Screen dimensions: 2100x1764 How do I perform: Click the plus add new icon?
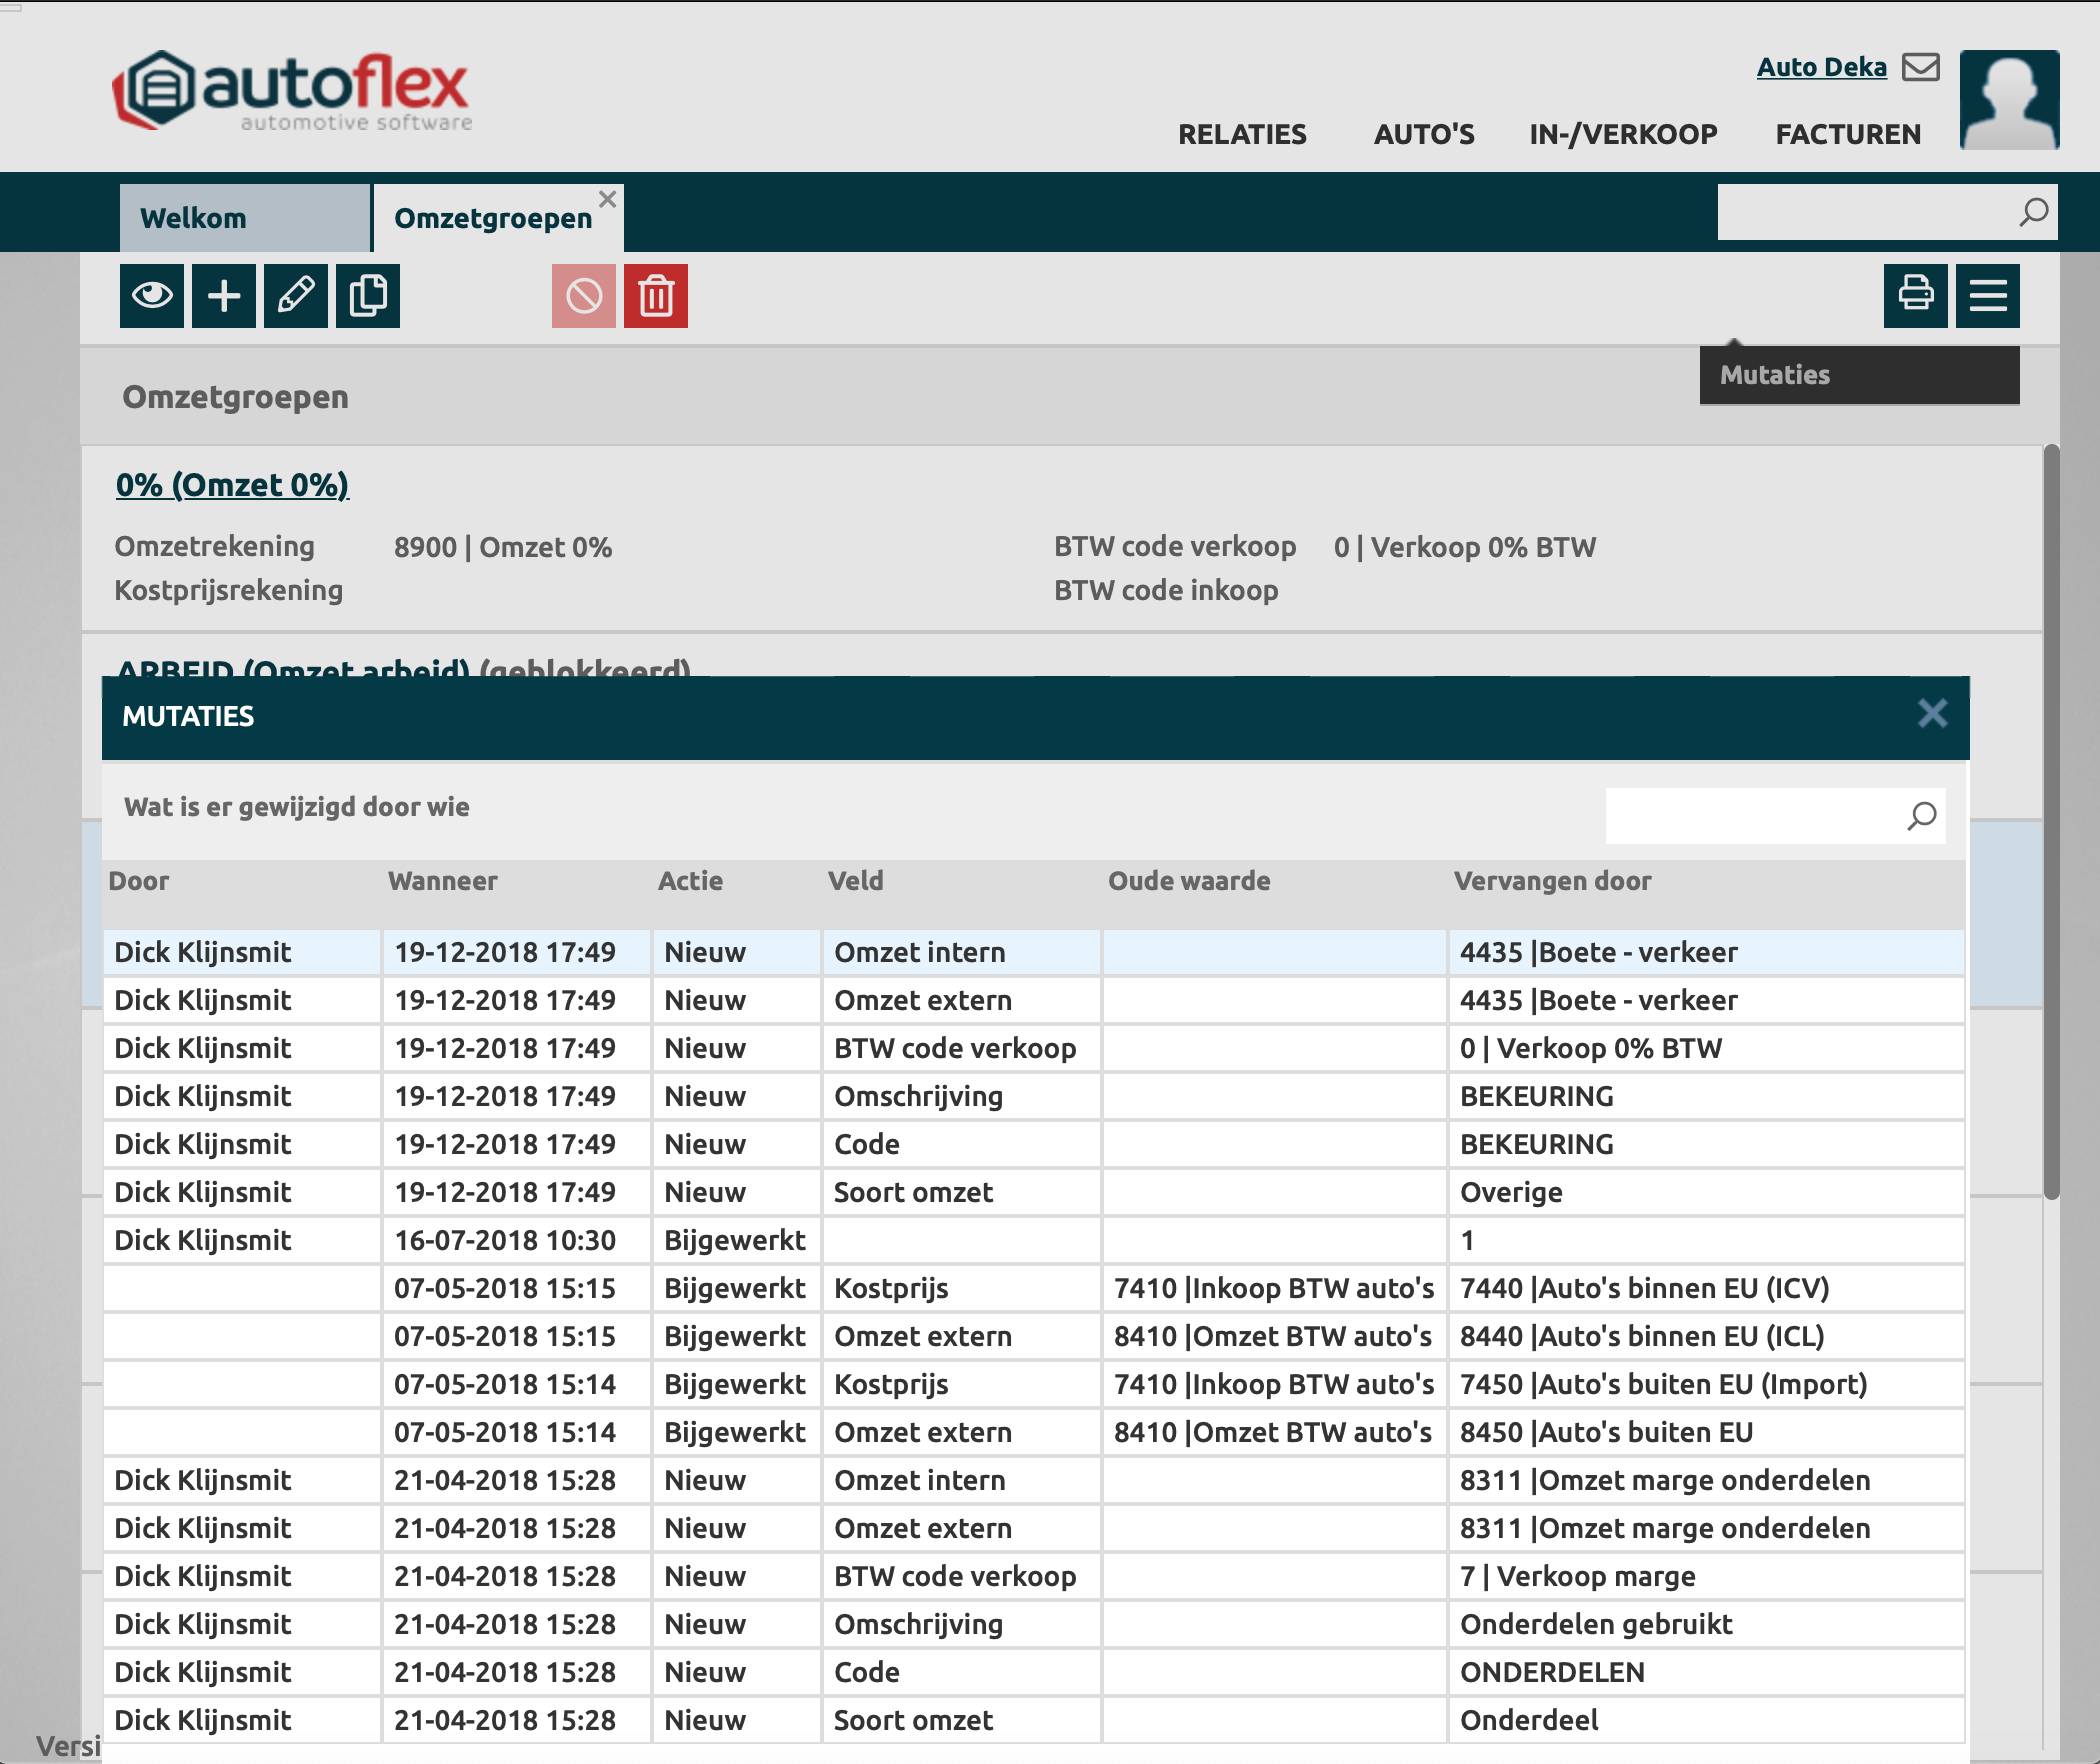pos(224,296)
